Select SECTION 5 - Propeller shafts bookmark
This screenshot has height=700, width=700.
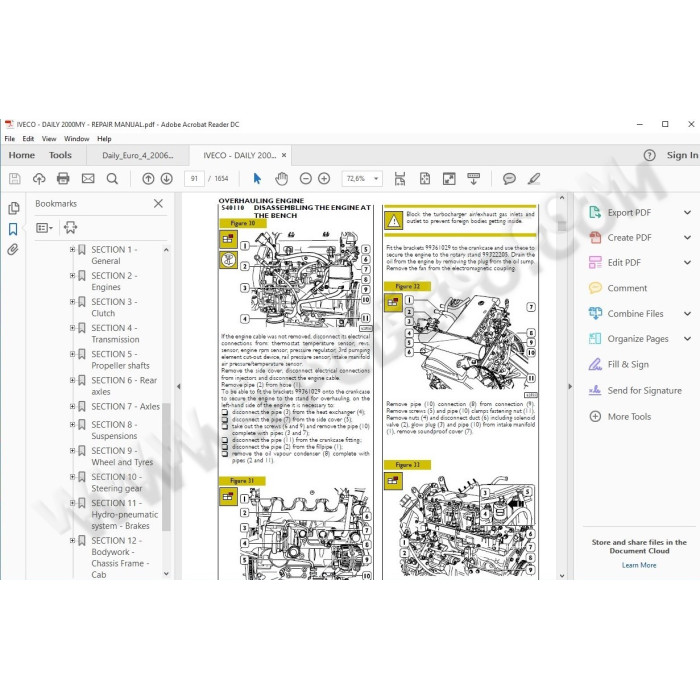click(121, 360)
